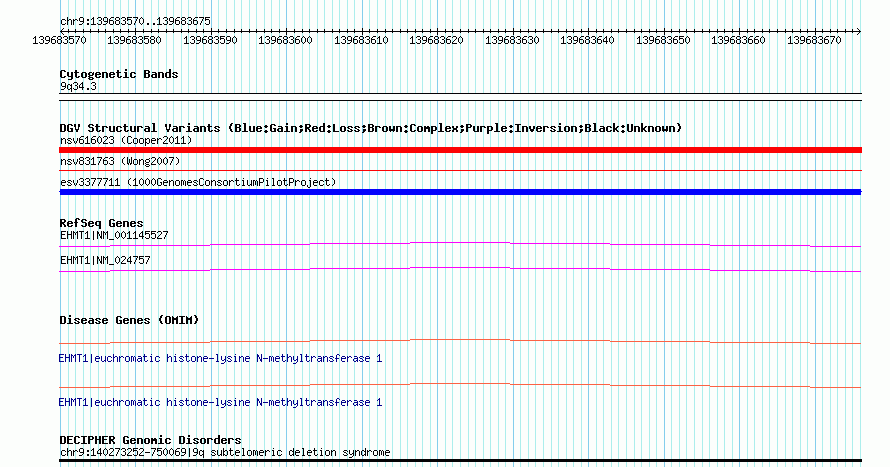
Task: Open EHMT1|NM_024757 transcript label
Action: point(106,260)
